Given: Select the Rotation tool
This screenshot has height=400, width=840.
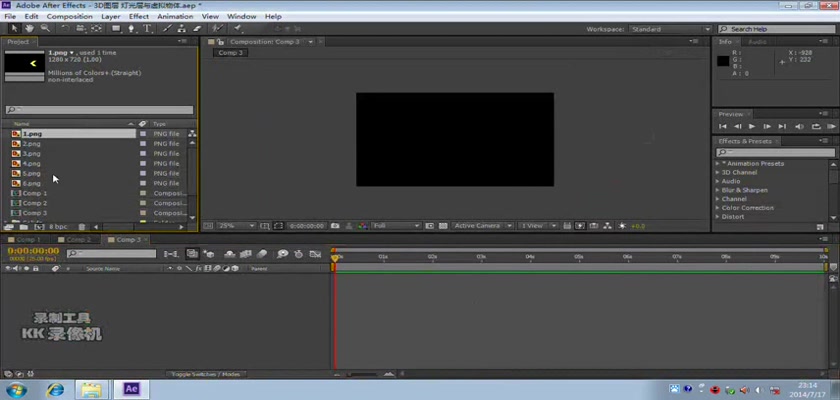Looking at the screenshot, I should pyautogui.click(x=65, y=28).
